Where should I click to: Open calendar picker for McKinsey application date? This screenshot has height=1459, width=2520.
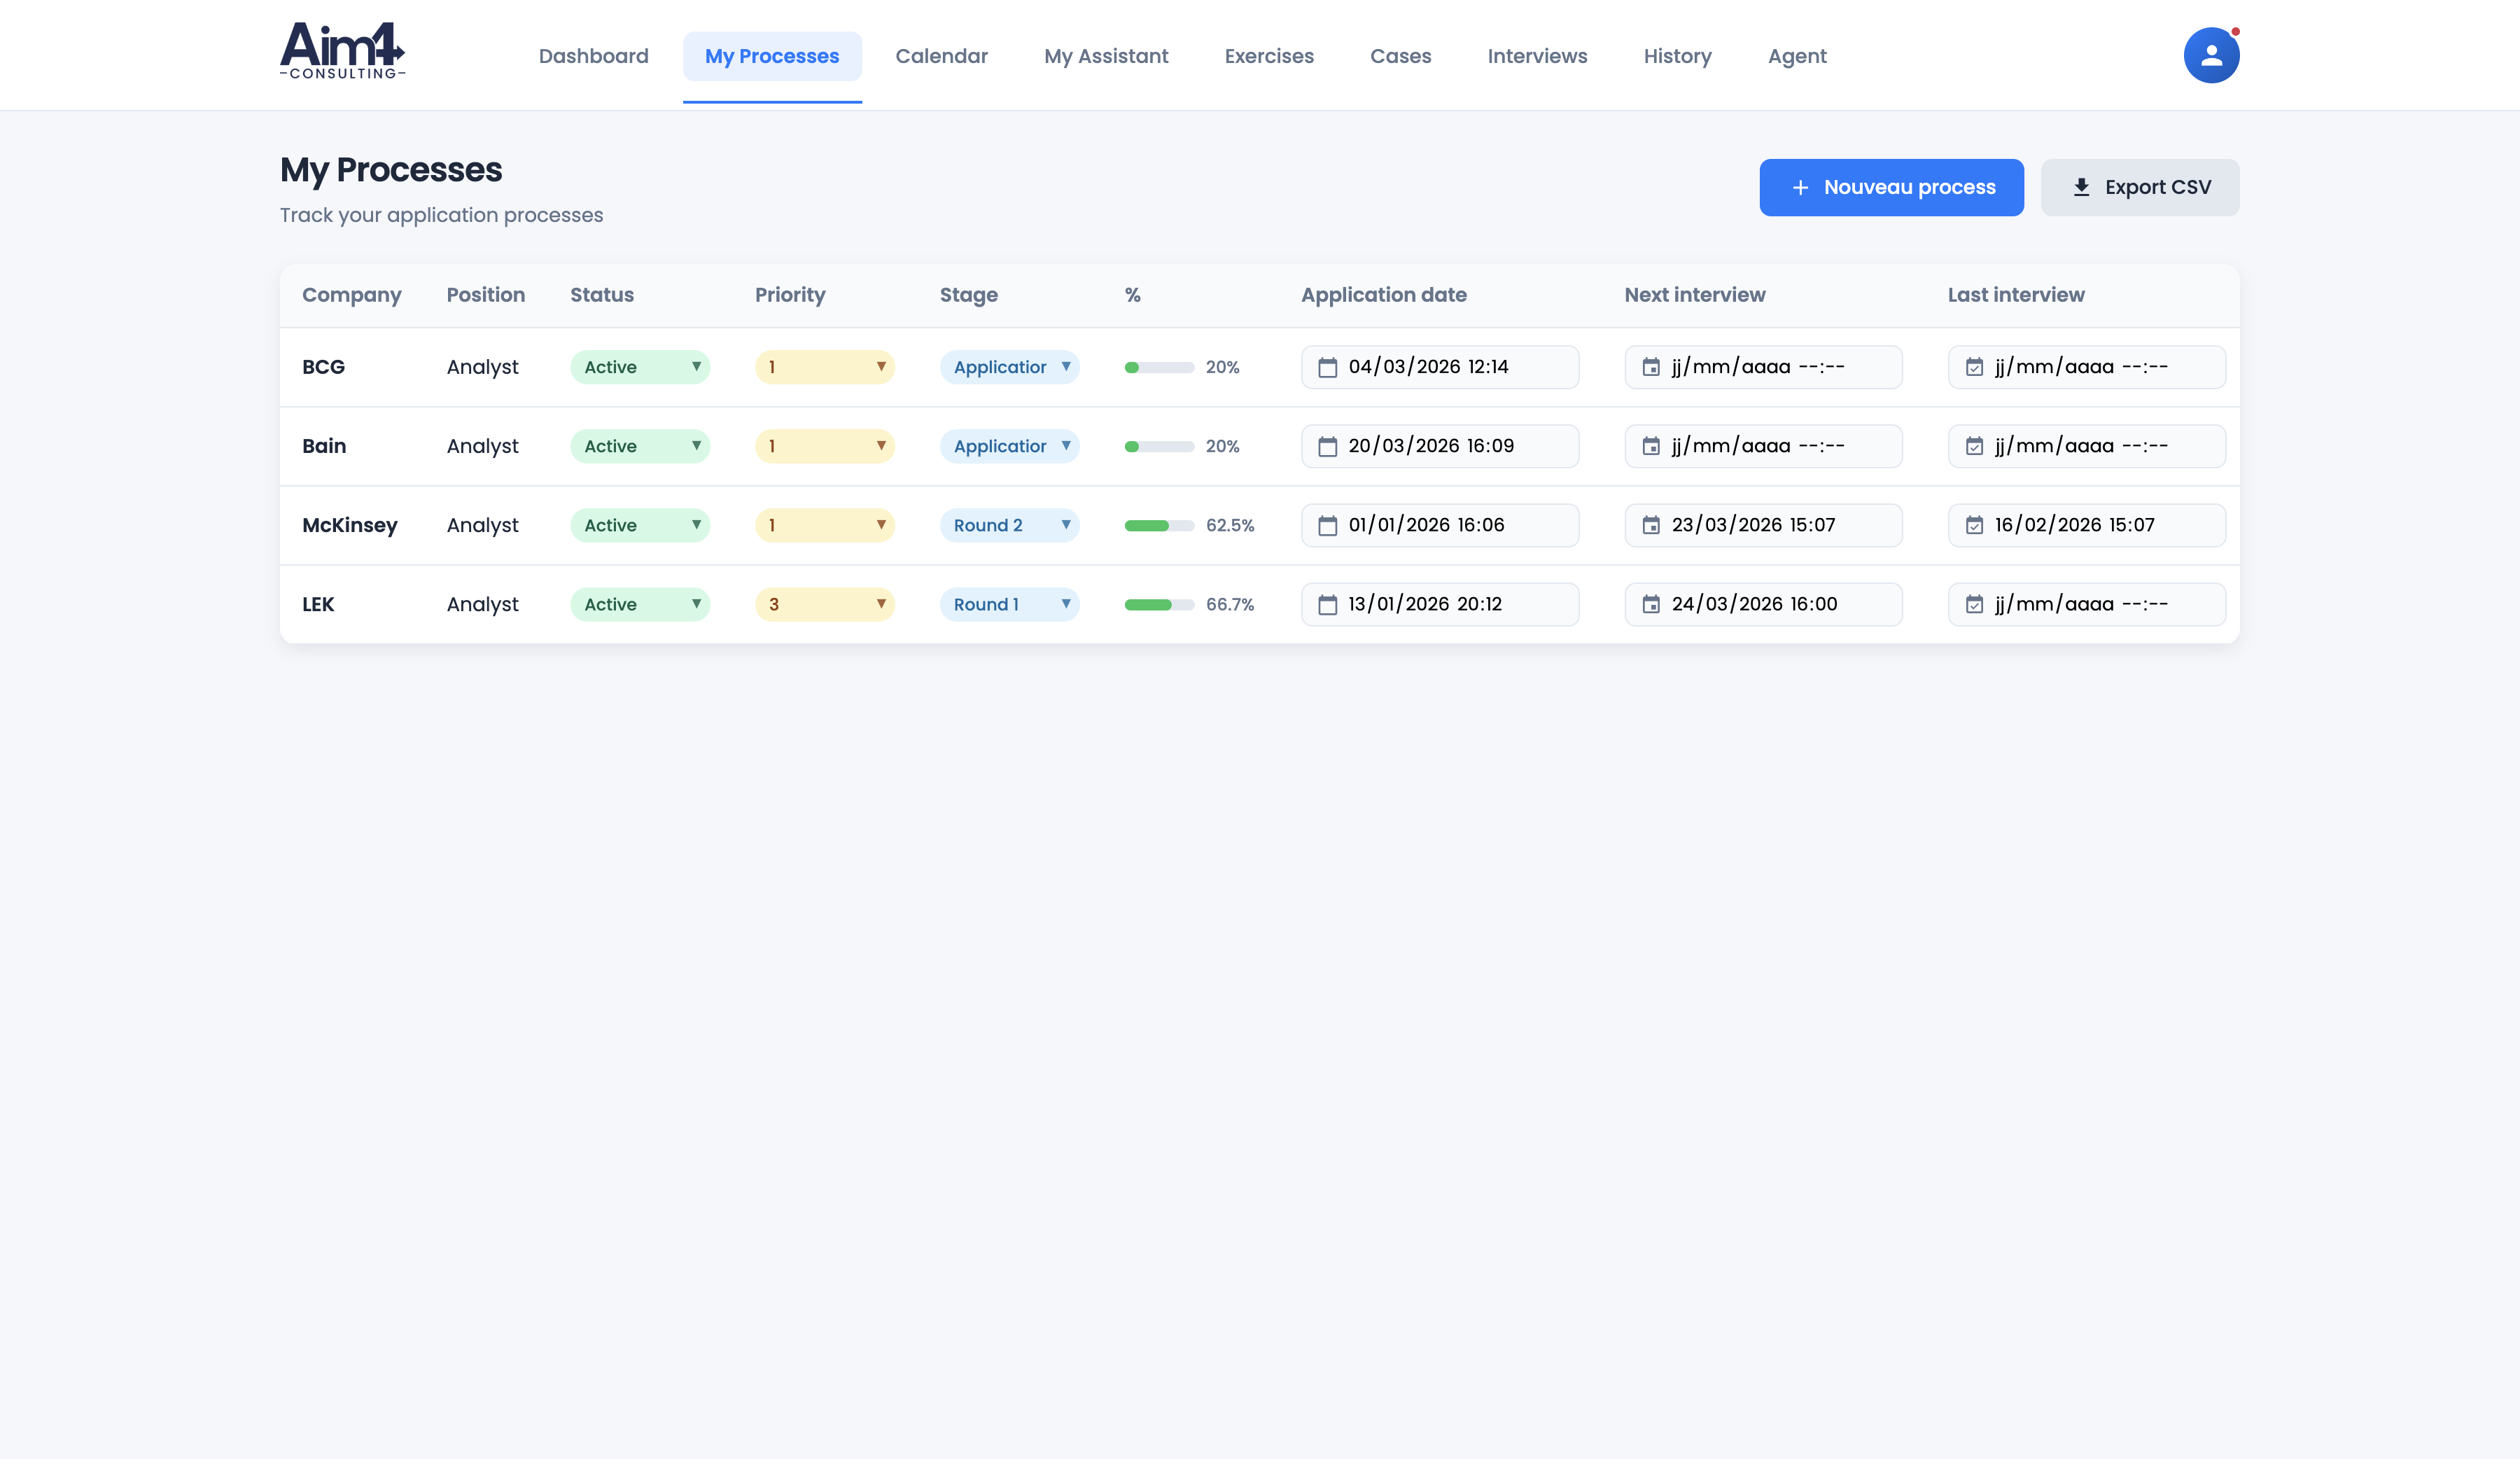coord(1327,525)
